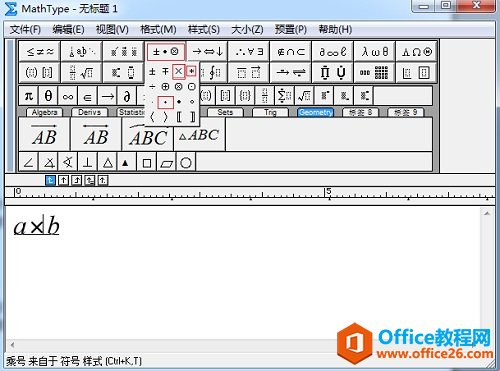
Task: Select the right-aligned tab stop button
Action: point(76,180)
